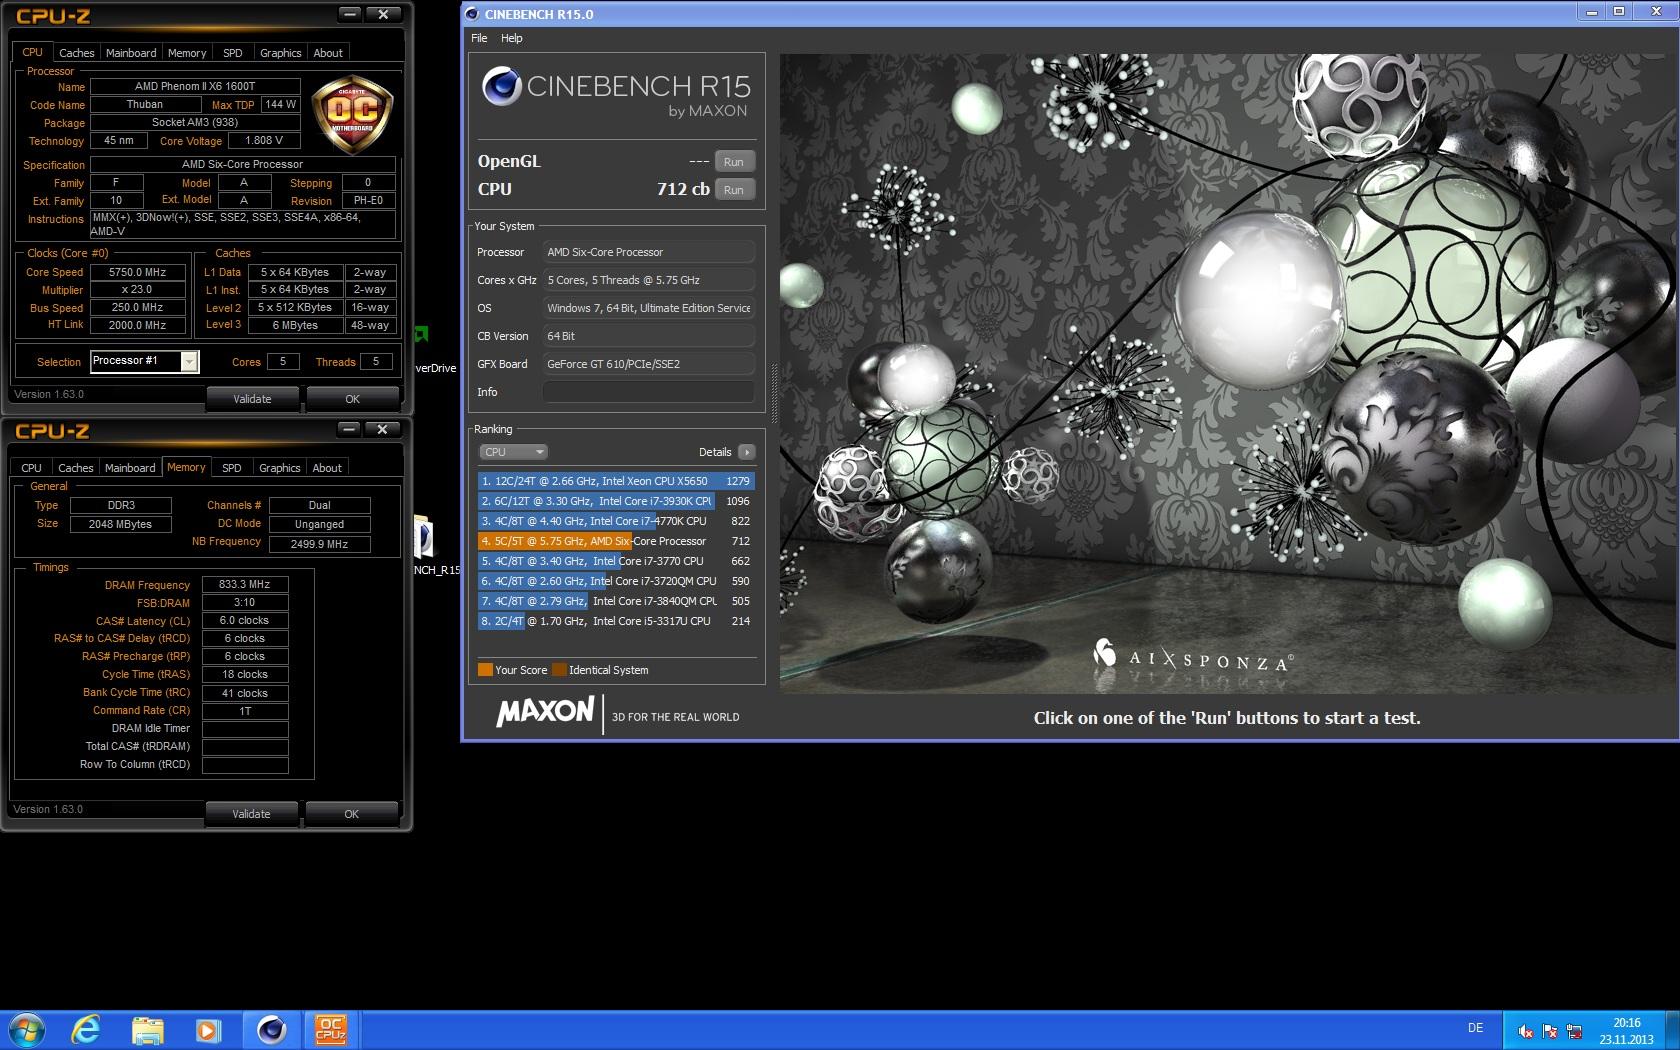Click the Core Speed 5750.0 MHz value
The height and width of the screenshot is (1050, 1680).
138,272
